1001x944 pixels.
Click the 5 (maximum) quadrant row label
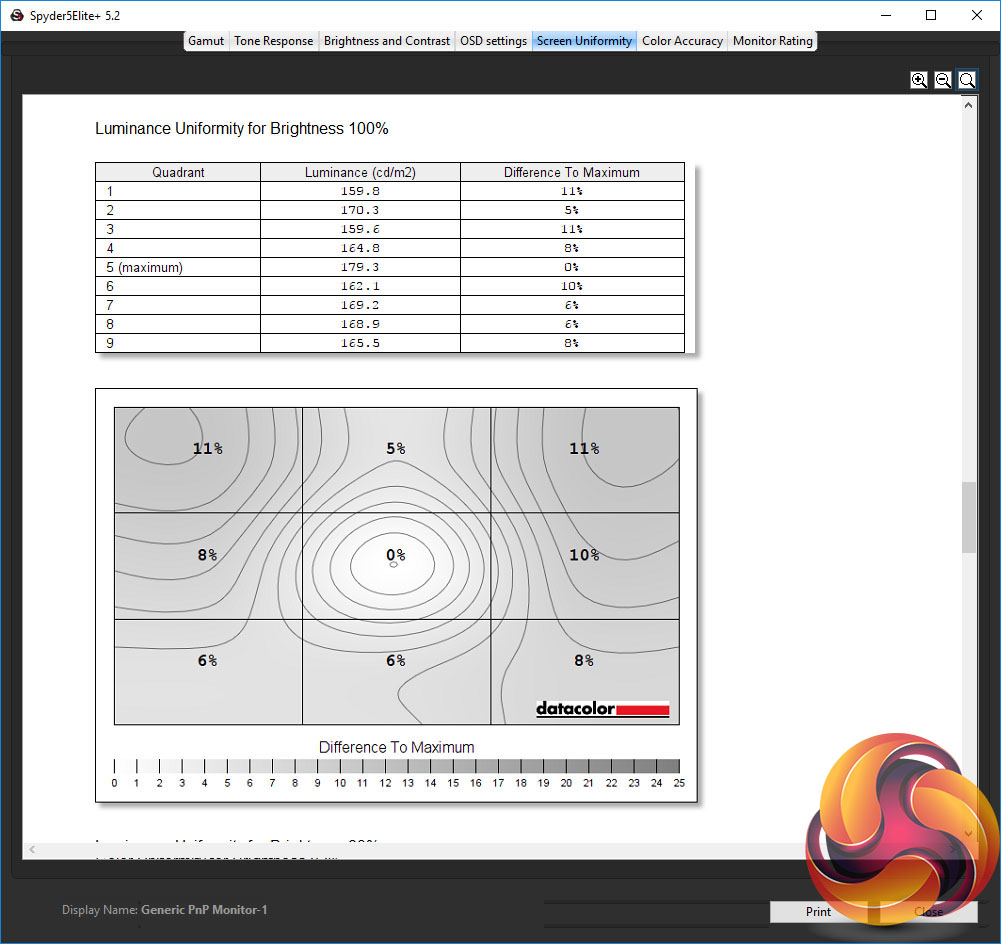[x=144, y=267]
